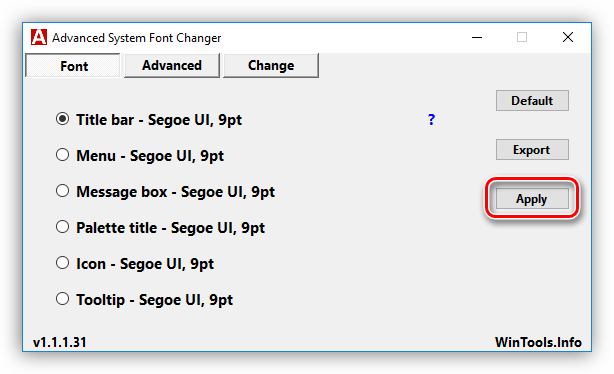Open the WinTools.Info link

pos(538,342)
